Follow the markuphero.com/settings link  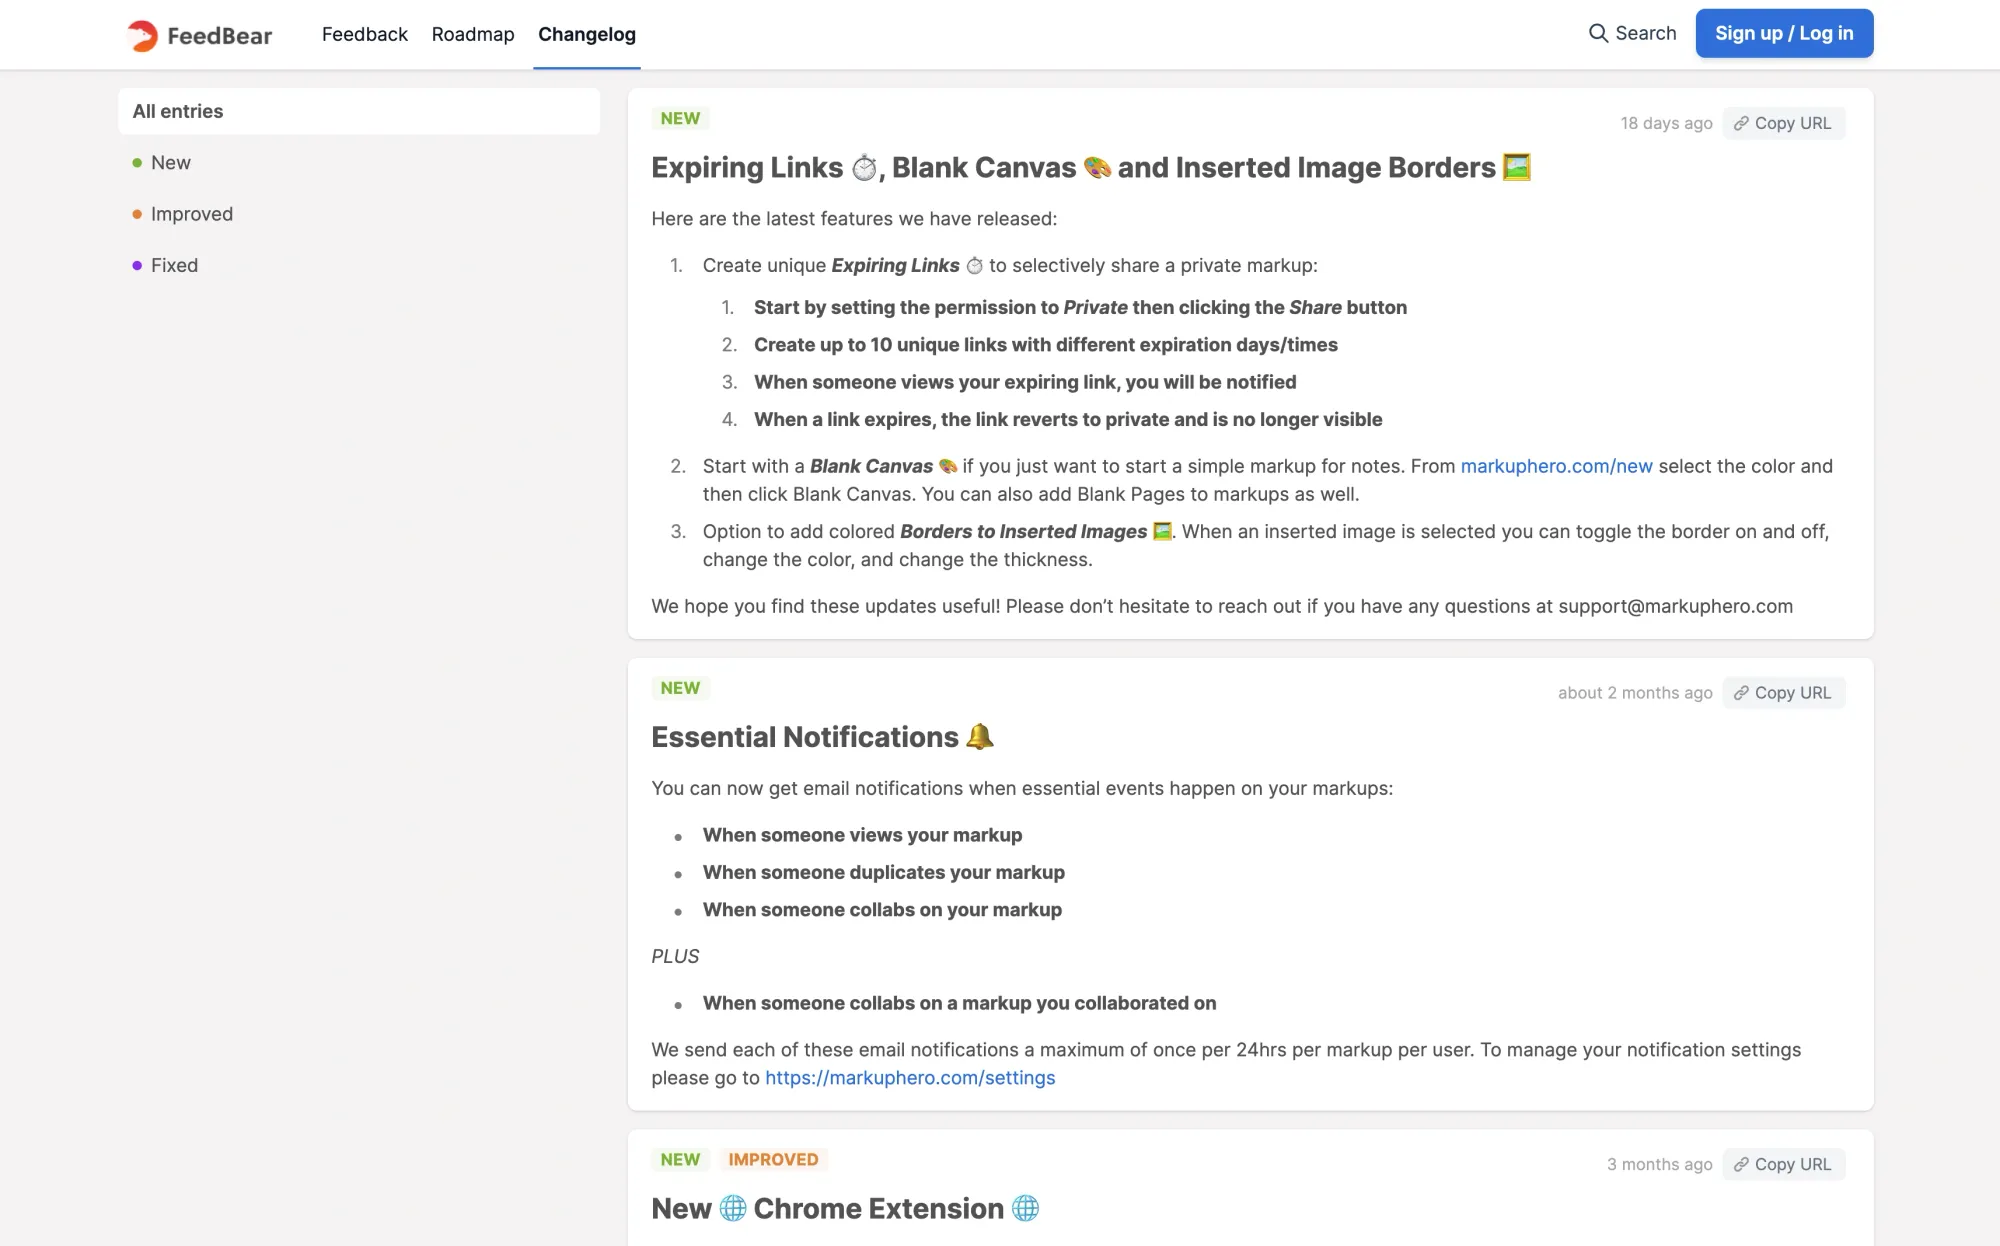(910, 1078)
